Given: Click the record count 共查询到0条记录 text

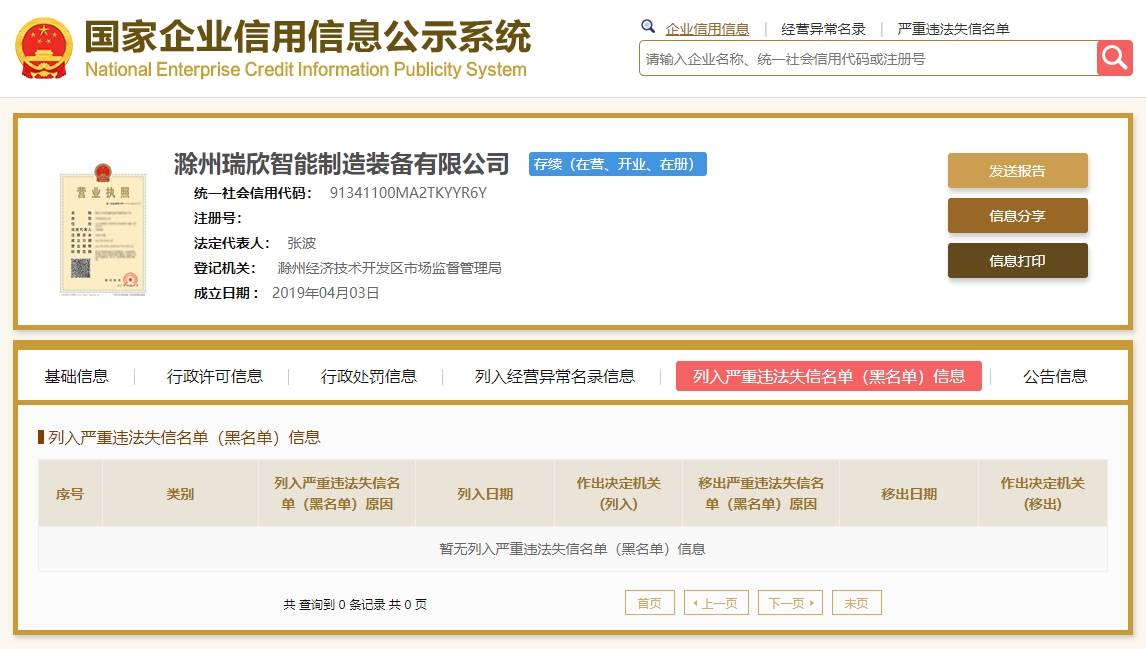Looking at the screenshot, I should [x=355, y=604].
